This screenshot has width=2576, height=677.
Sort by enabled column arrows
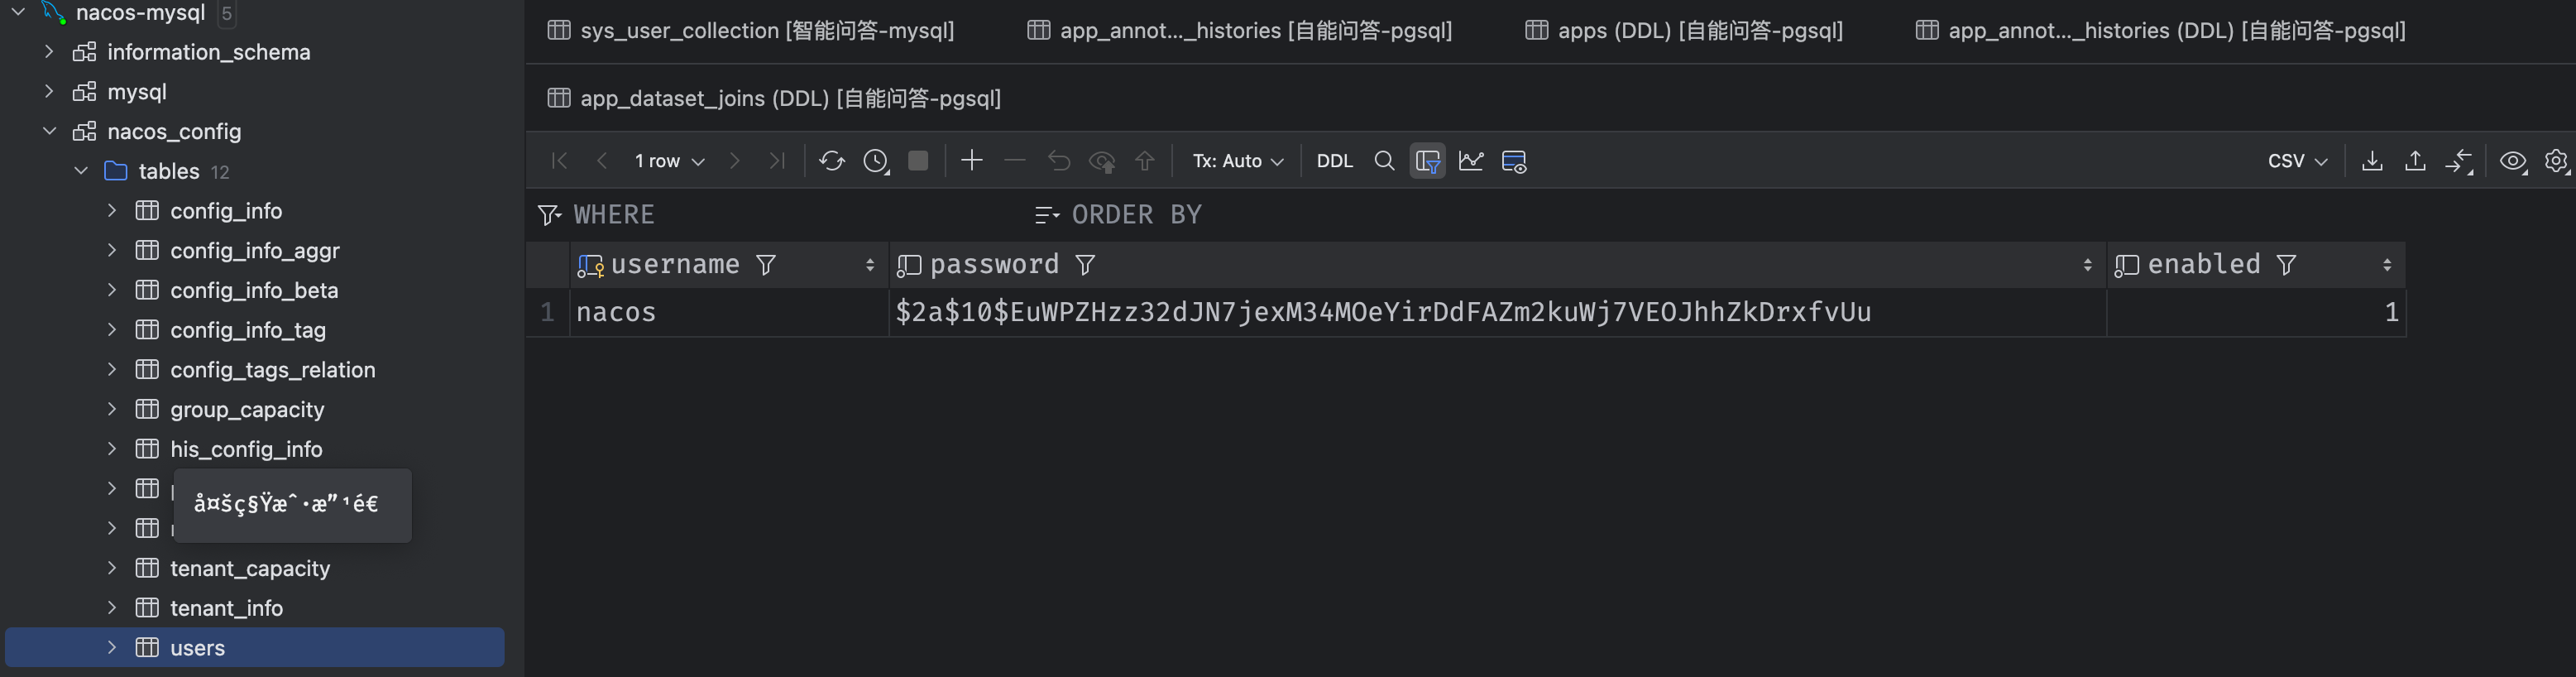[2387, 265]
